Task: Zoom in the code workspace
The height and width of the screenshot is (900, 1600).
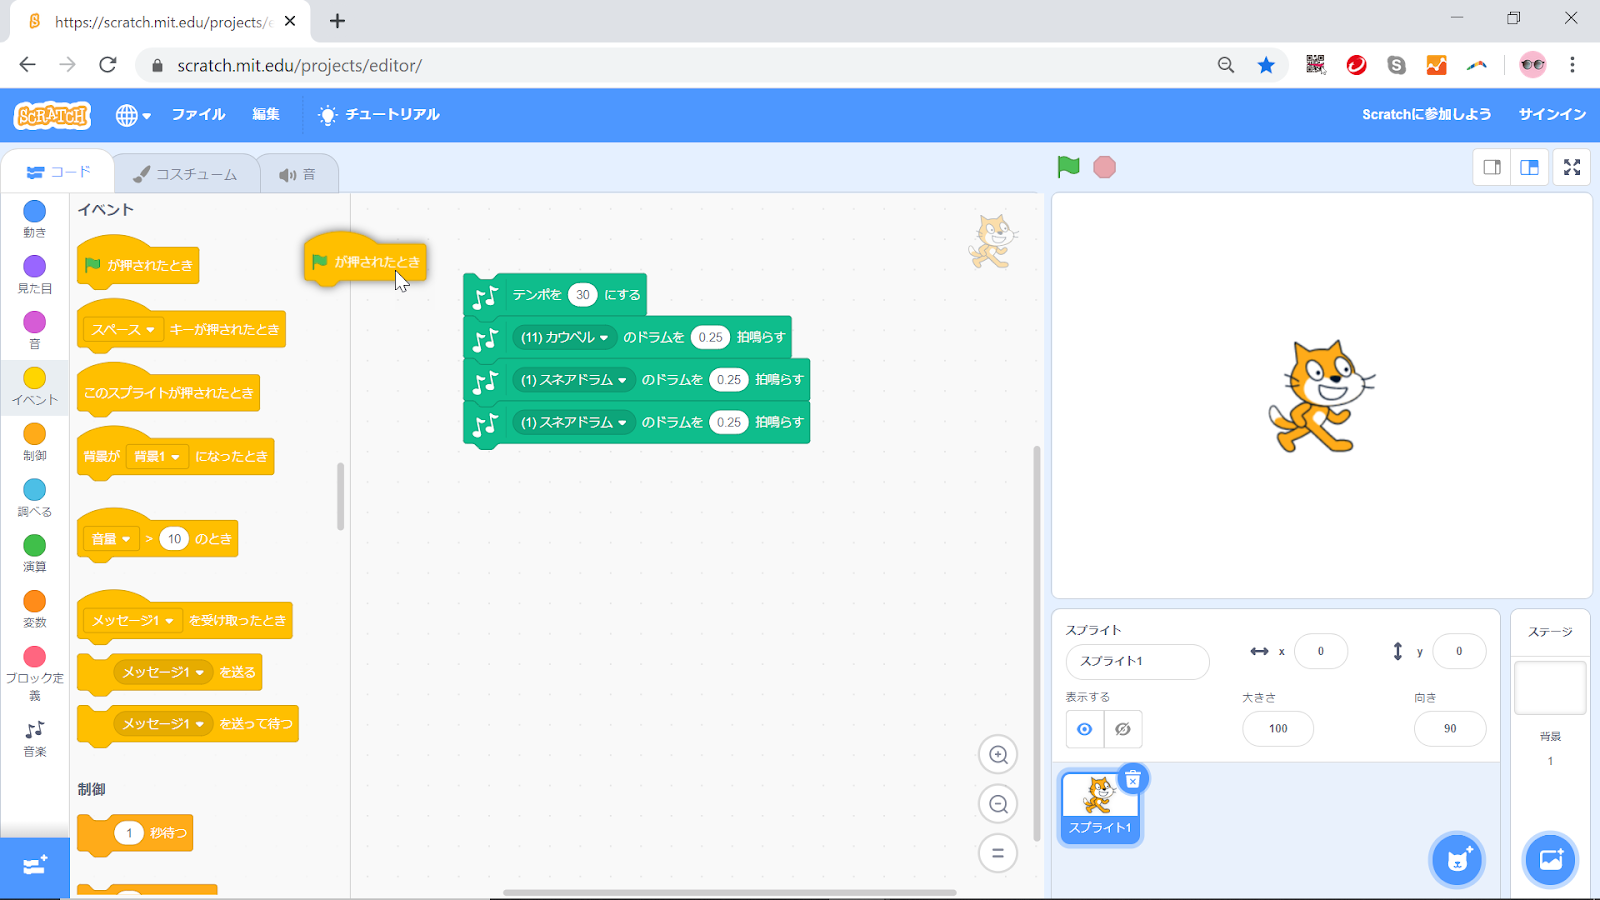Action: (998, 755)
